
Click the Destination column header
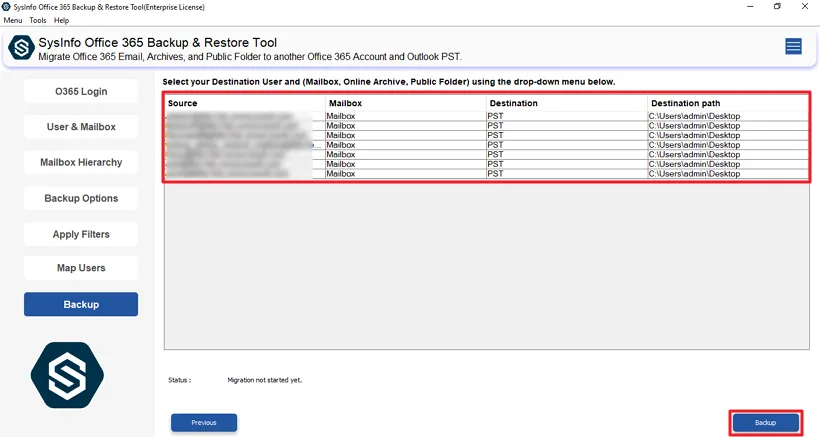(566, 103)
